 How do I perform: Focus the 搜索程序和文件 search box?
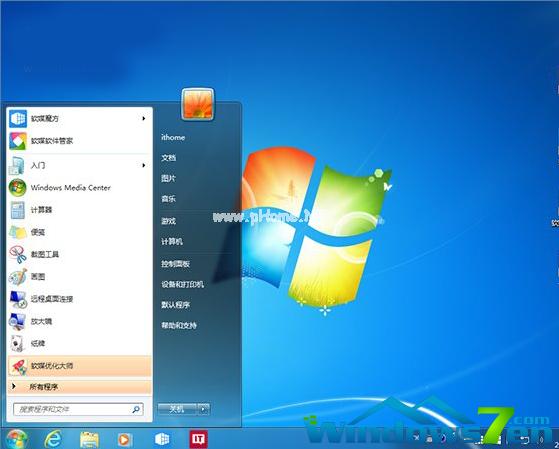tap(78, 409)
